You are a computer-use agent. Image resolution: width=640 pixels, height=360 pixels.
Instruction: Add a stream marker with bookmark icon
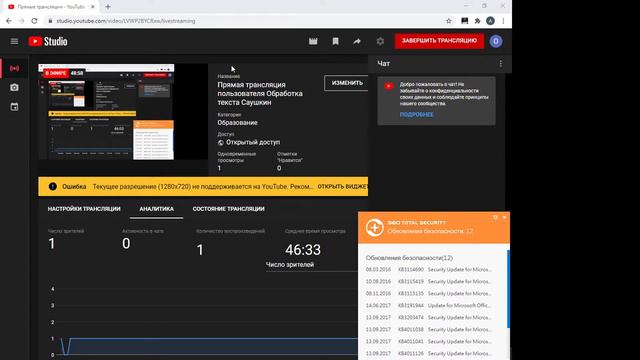tap(336, 41)
